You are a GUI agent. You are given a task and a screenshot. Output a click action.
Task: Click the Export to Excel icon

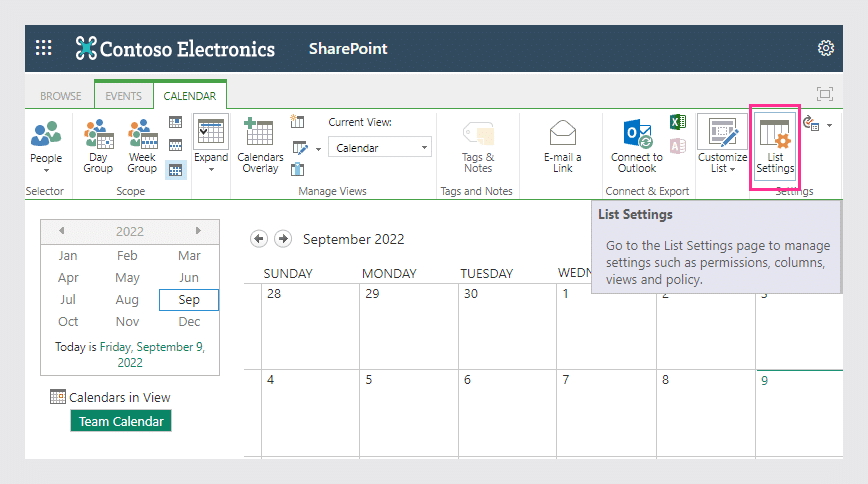tap(678, 122)
